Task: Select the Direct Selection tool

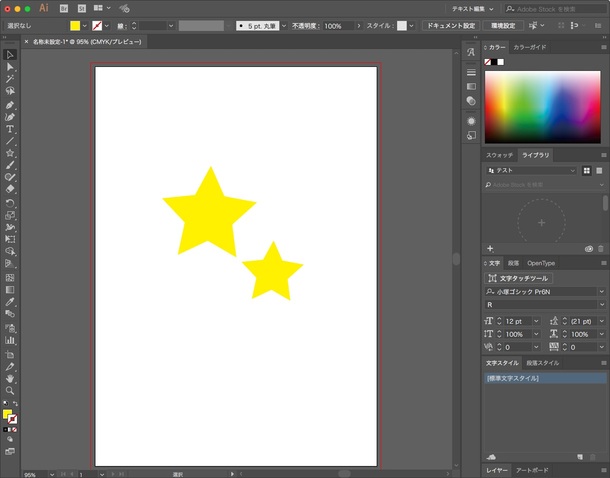Action: (10, 67)
